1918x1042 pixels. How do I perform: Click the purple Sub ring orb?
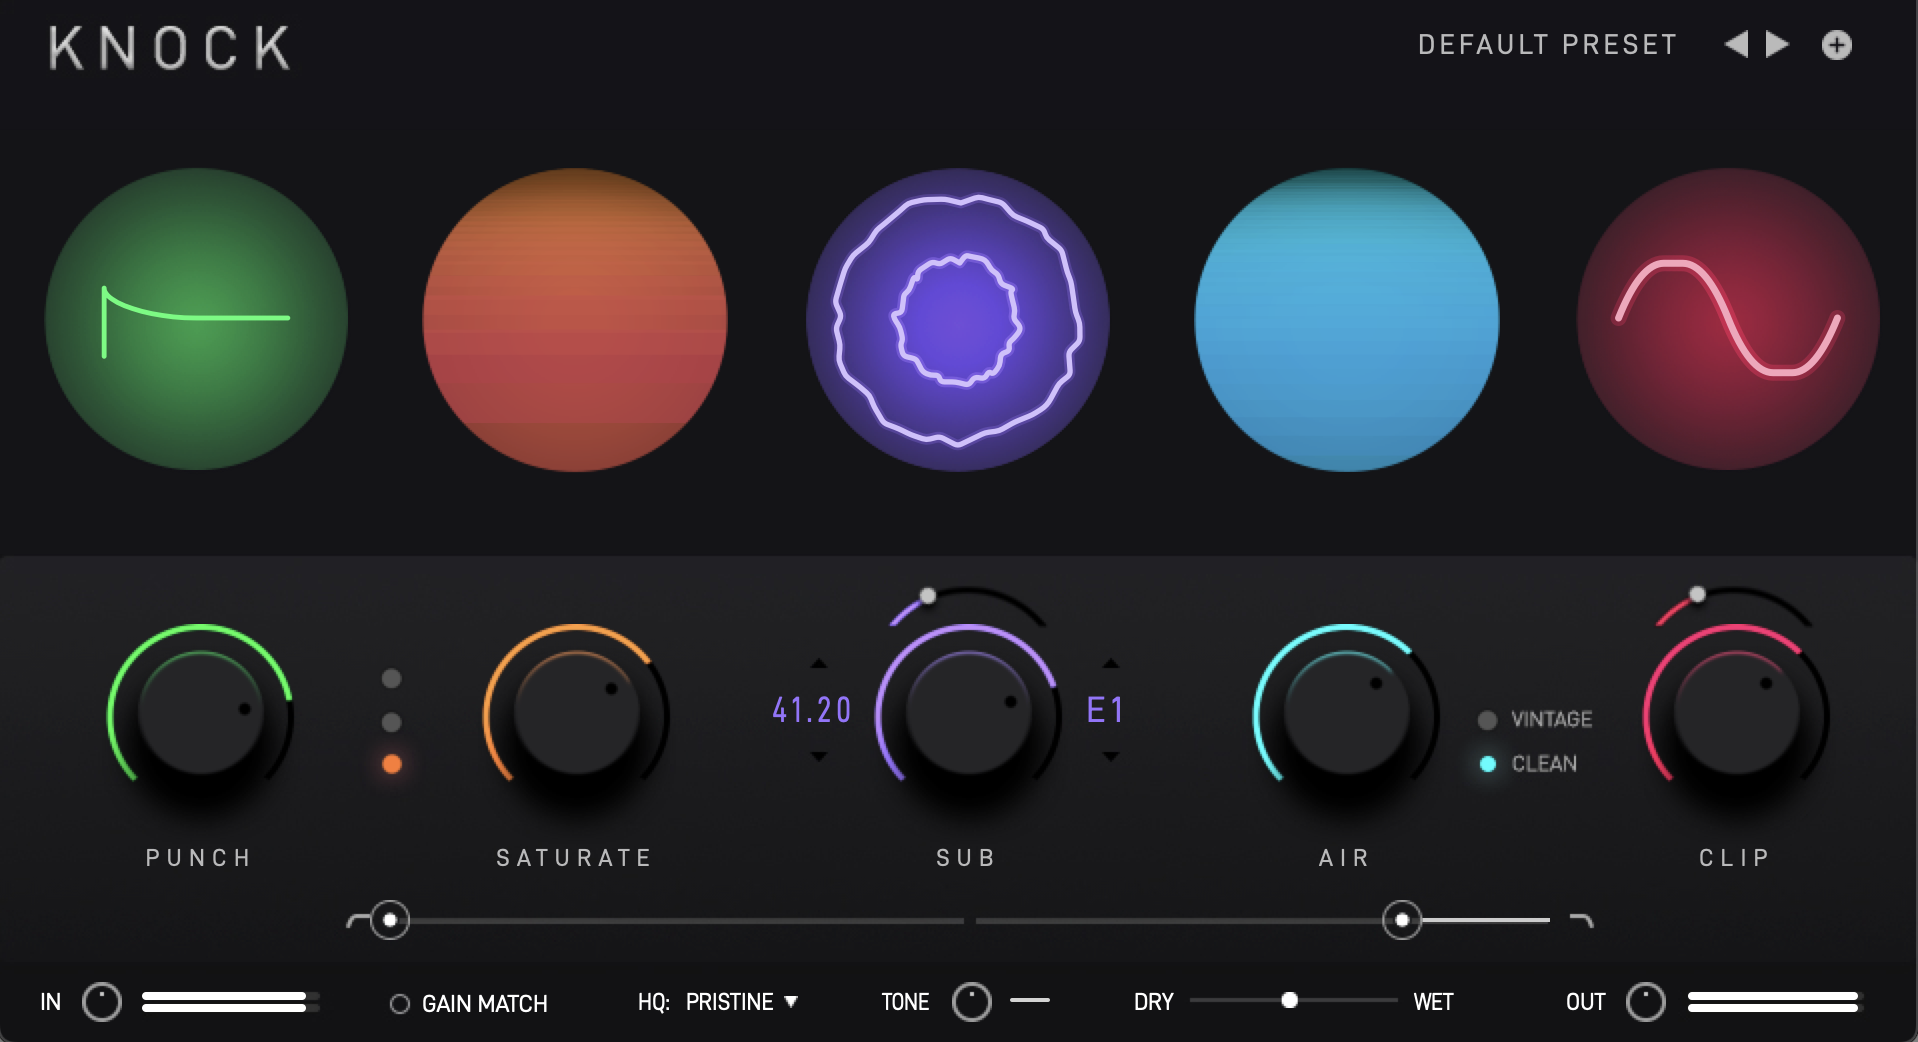[958, 319]
